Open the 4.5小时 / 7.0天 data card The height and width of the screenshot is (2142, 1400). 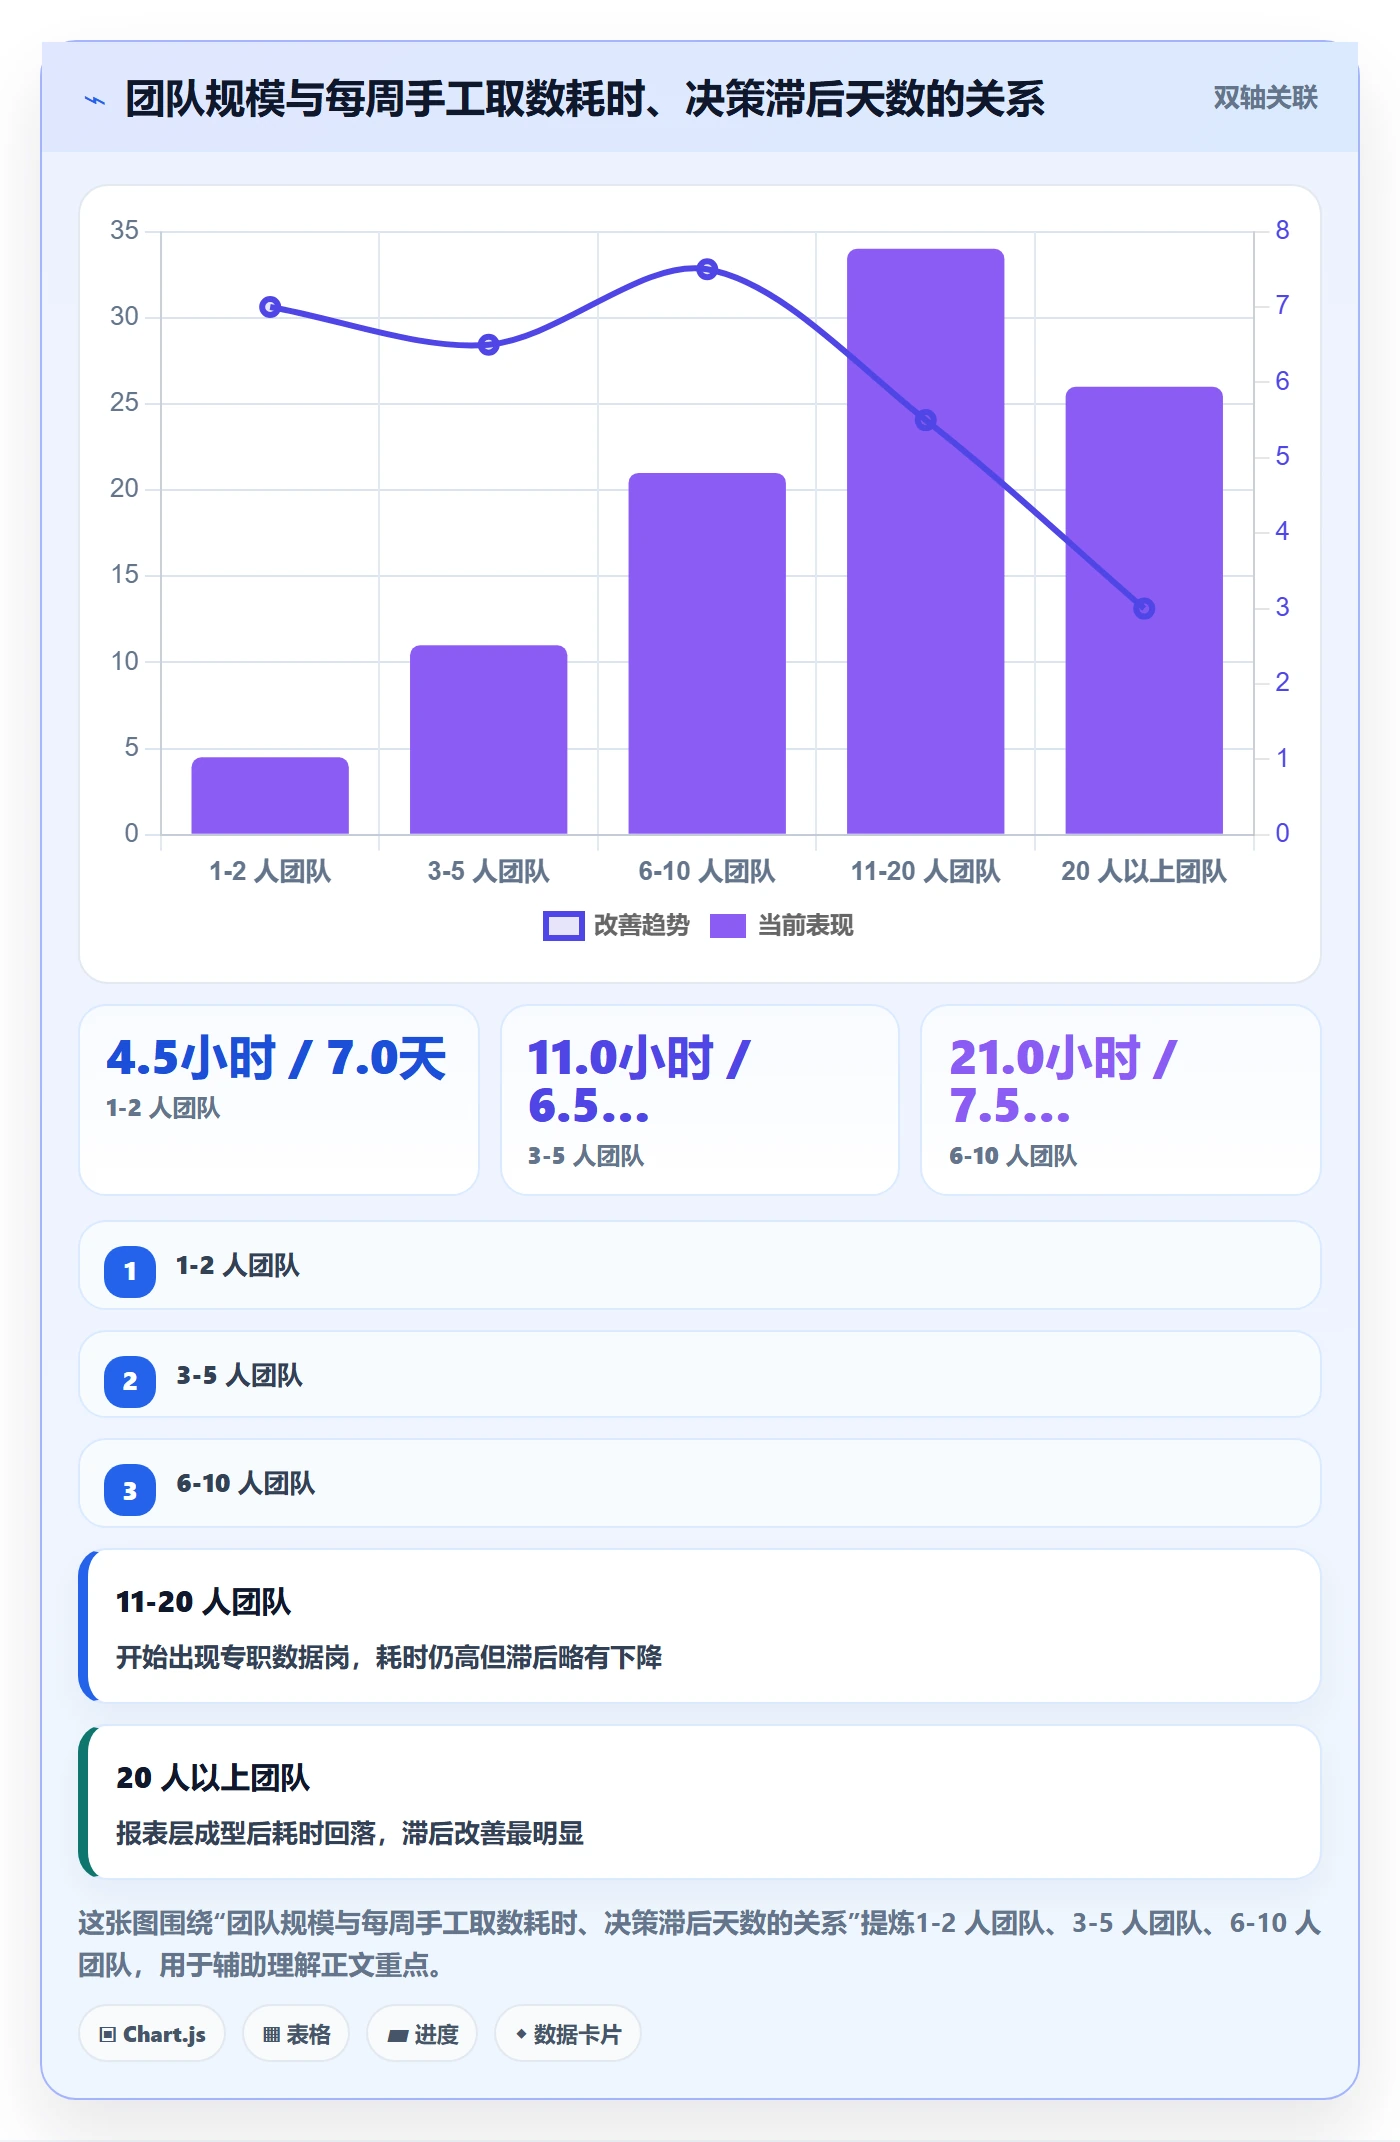(279, 1100)
